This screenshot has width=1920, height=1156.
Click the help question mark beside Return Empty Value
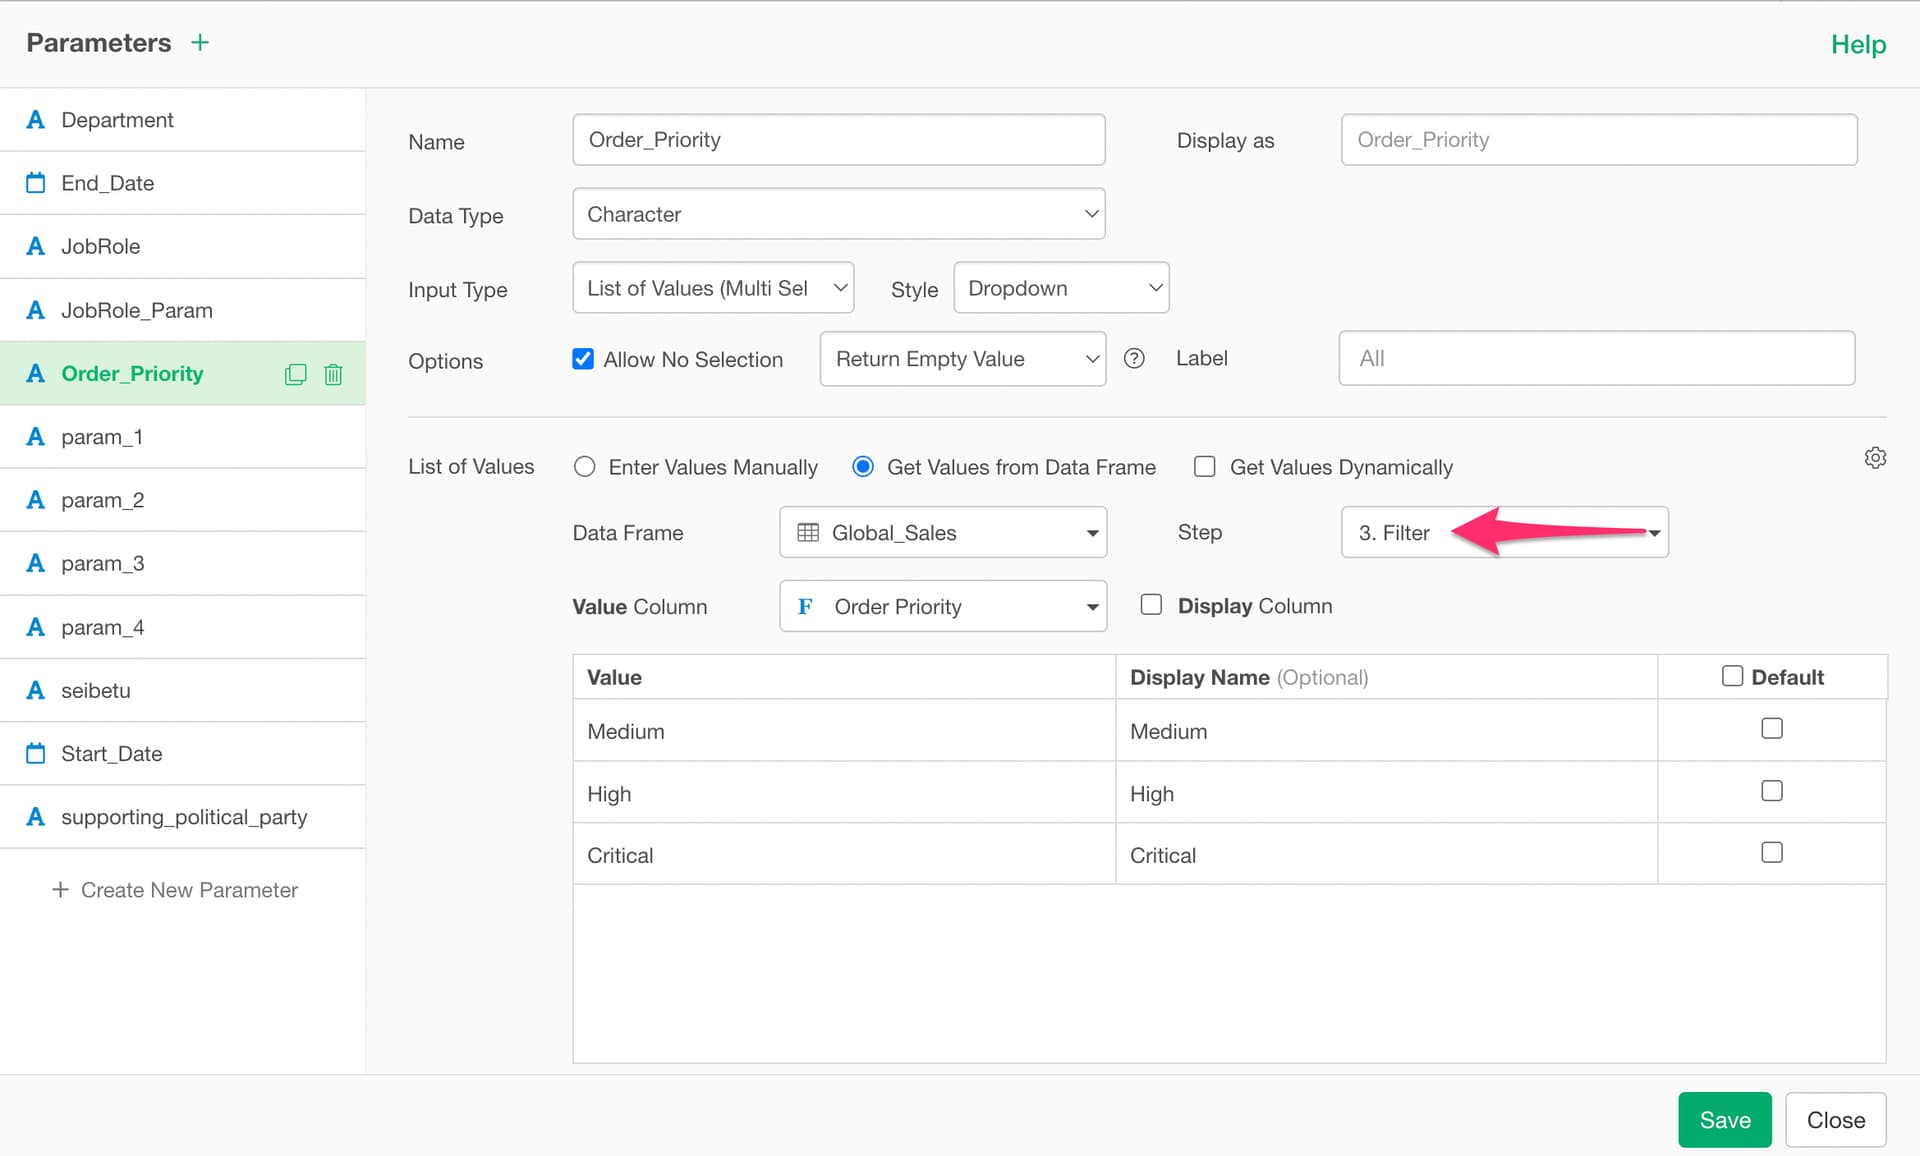(x=1134, y=358)
